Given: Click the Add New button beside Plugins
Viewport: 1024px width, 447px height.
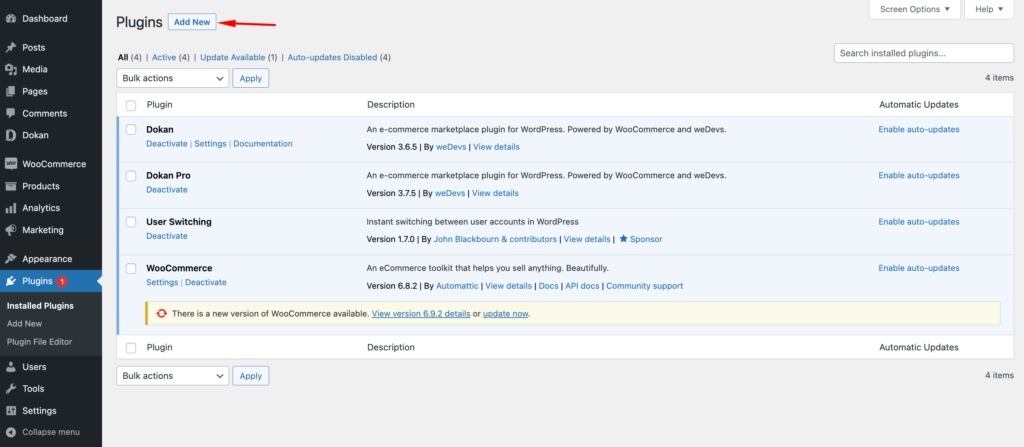Looking at the screenshot, I should (192, 22).
